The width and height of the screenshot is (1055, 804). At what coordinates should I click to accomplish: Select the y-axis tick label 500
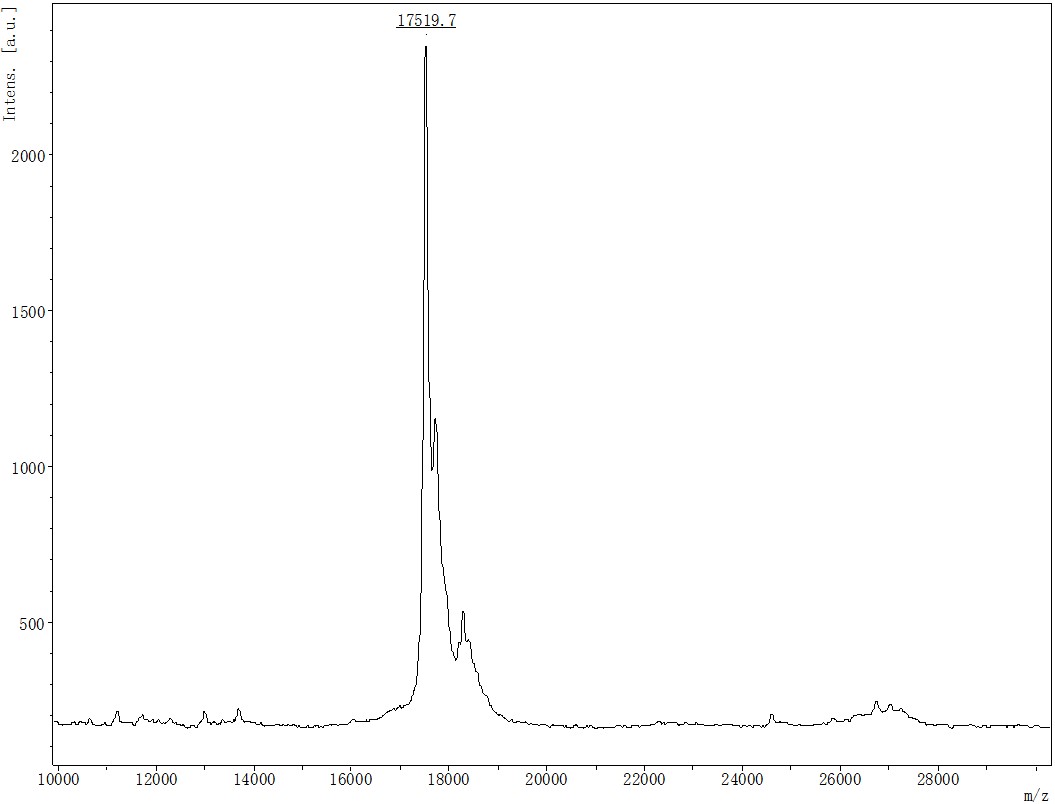pyautogui.click(x=34, y=623)
